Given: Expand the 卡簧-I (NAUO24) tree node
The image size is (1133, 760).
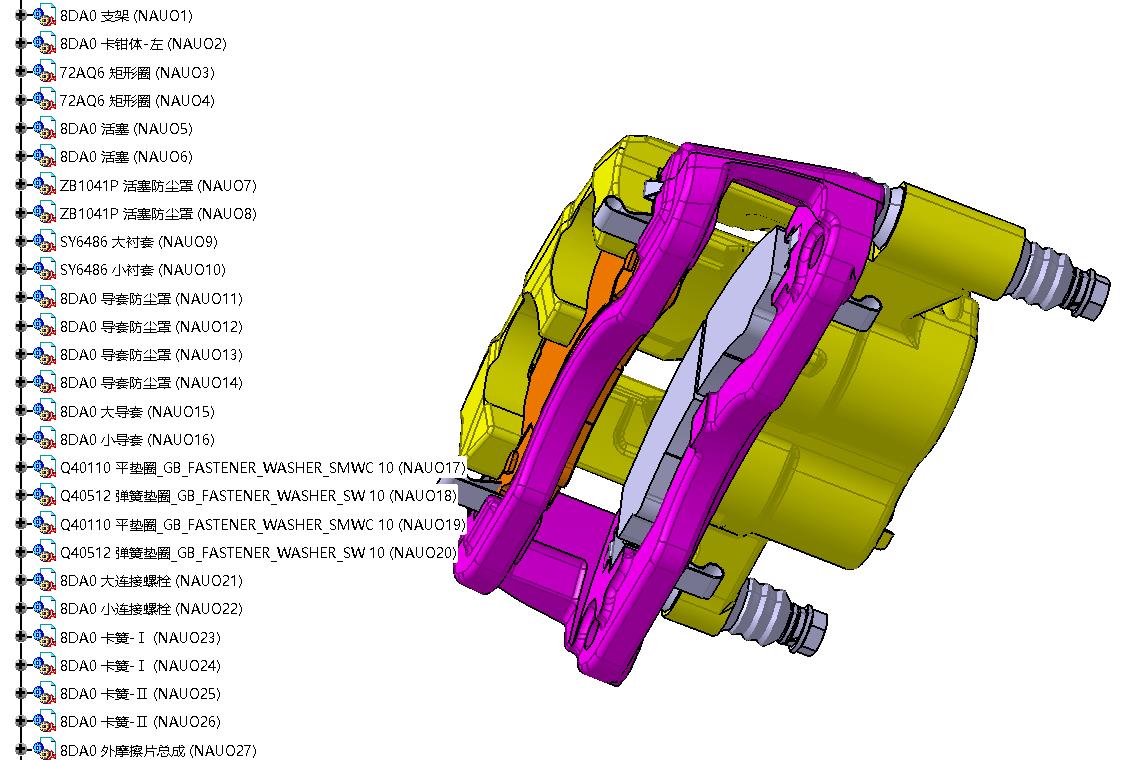Looking at the screenshot, I should point(20,665).
